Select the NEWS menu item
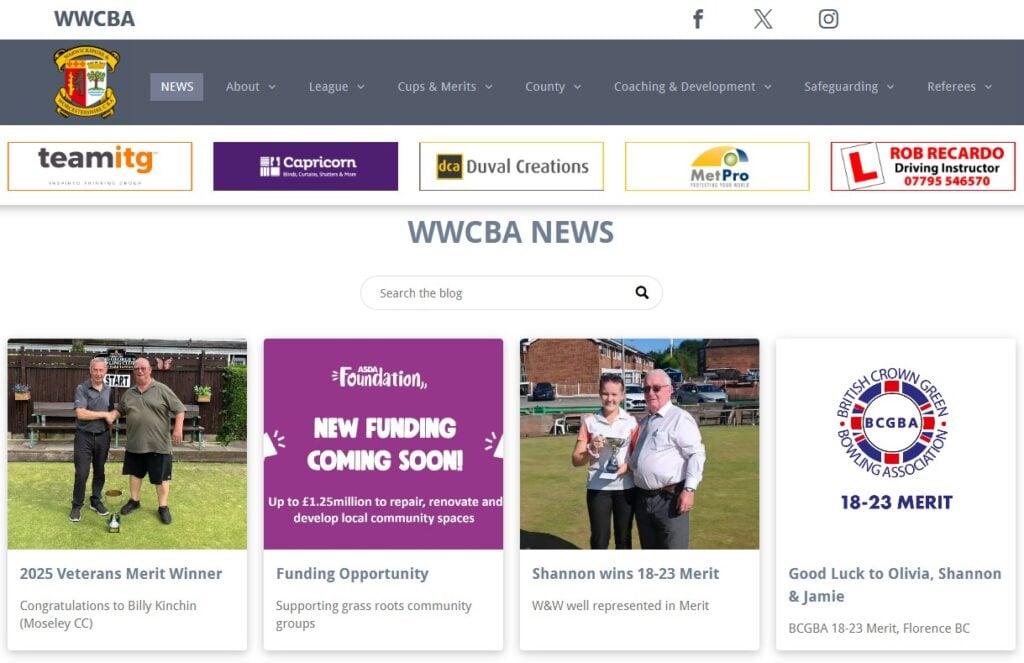Viewport: 1024px width, 663px height. (x=176, y=86)
